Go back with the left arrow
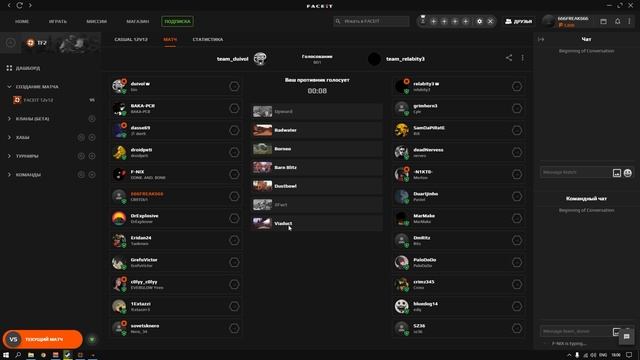Viewport: 640px width, 360px height. click(9, 5)
